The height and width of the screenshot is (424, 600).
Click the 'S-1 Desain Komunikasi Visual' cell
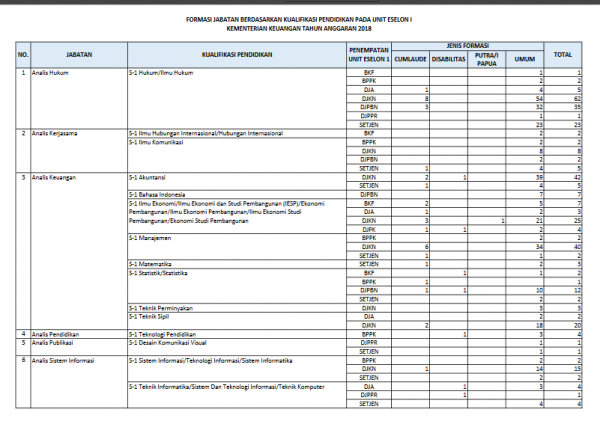[237, 347]
